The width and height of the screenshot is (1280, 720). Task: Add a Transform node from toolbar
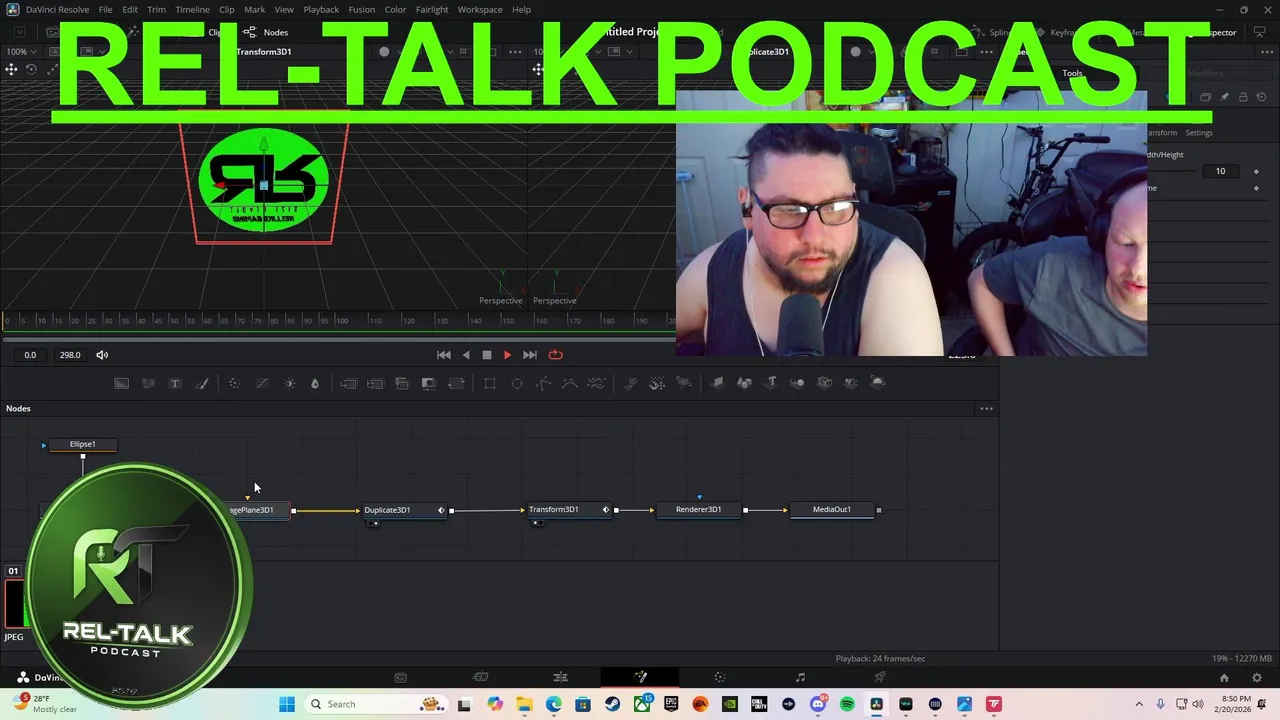coord(456,383)
